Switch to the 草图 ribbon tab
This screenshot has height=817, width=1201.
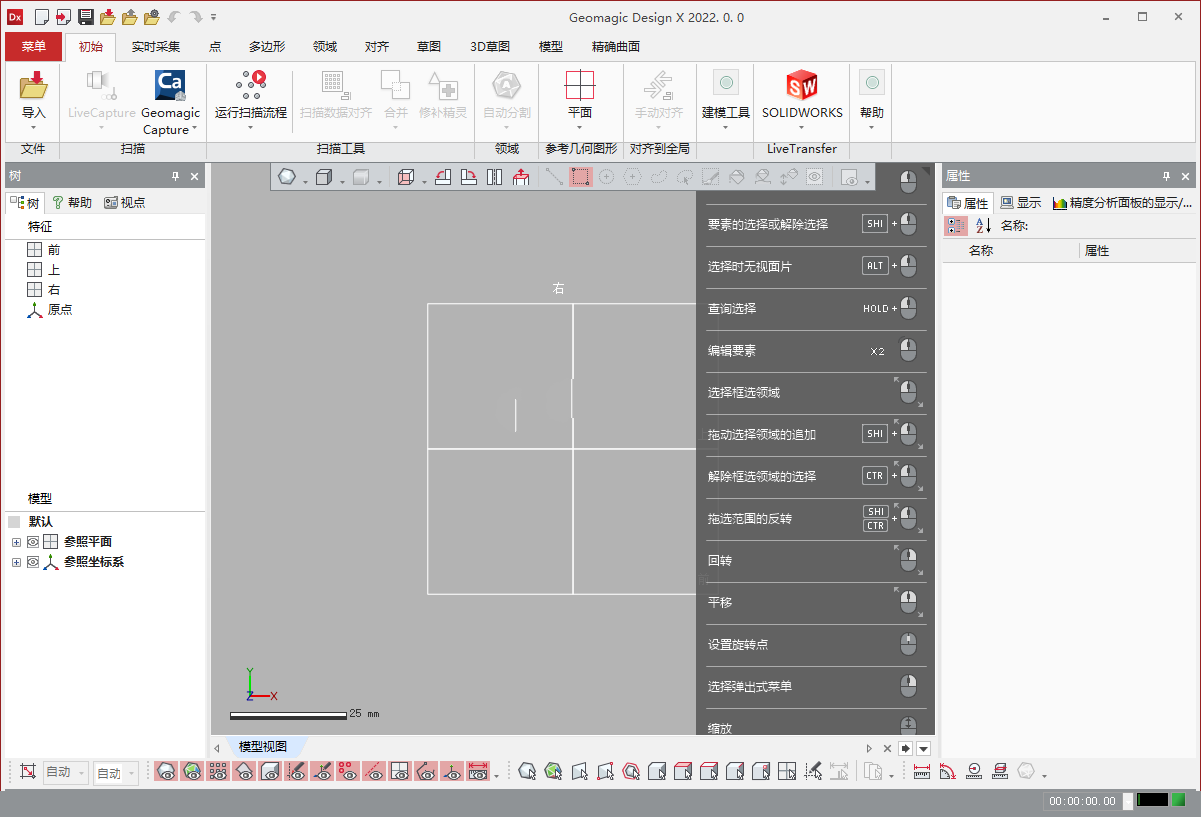(429, 46)
